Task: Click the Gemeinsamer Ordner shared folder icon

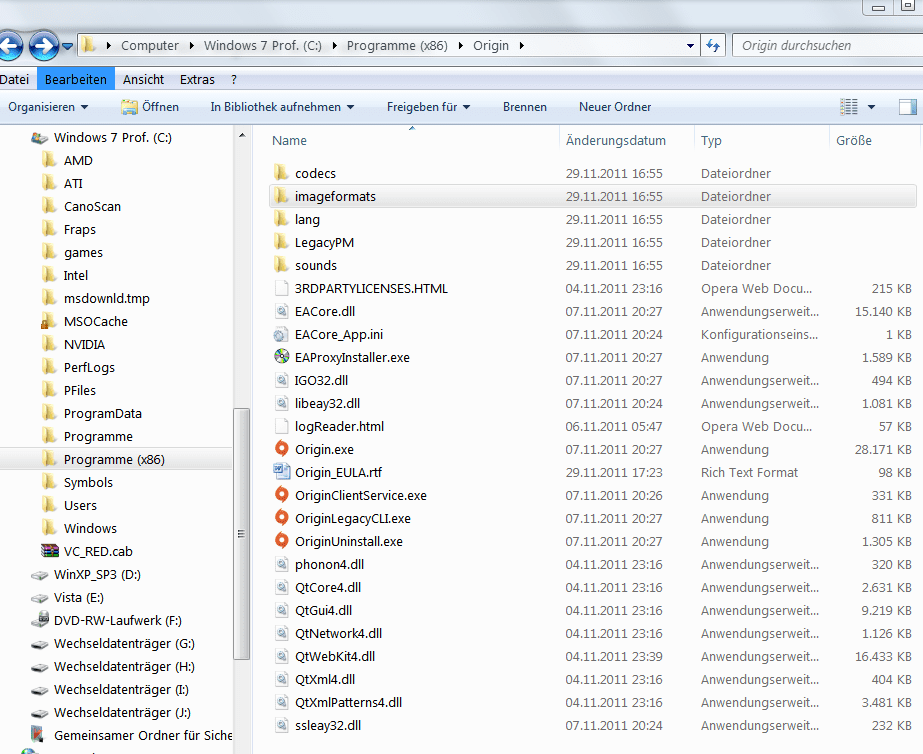Action: click(x=38, y=735)
